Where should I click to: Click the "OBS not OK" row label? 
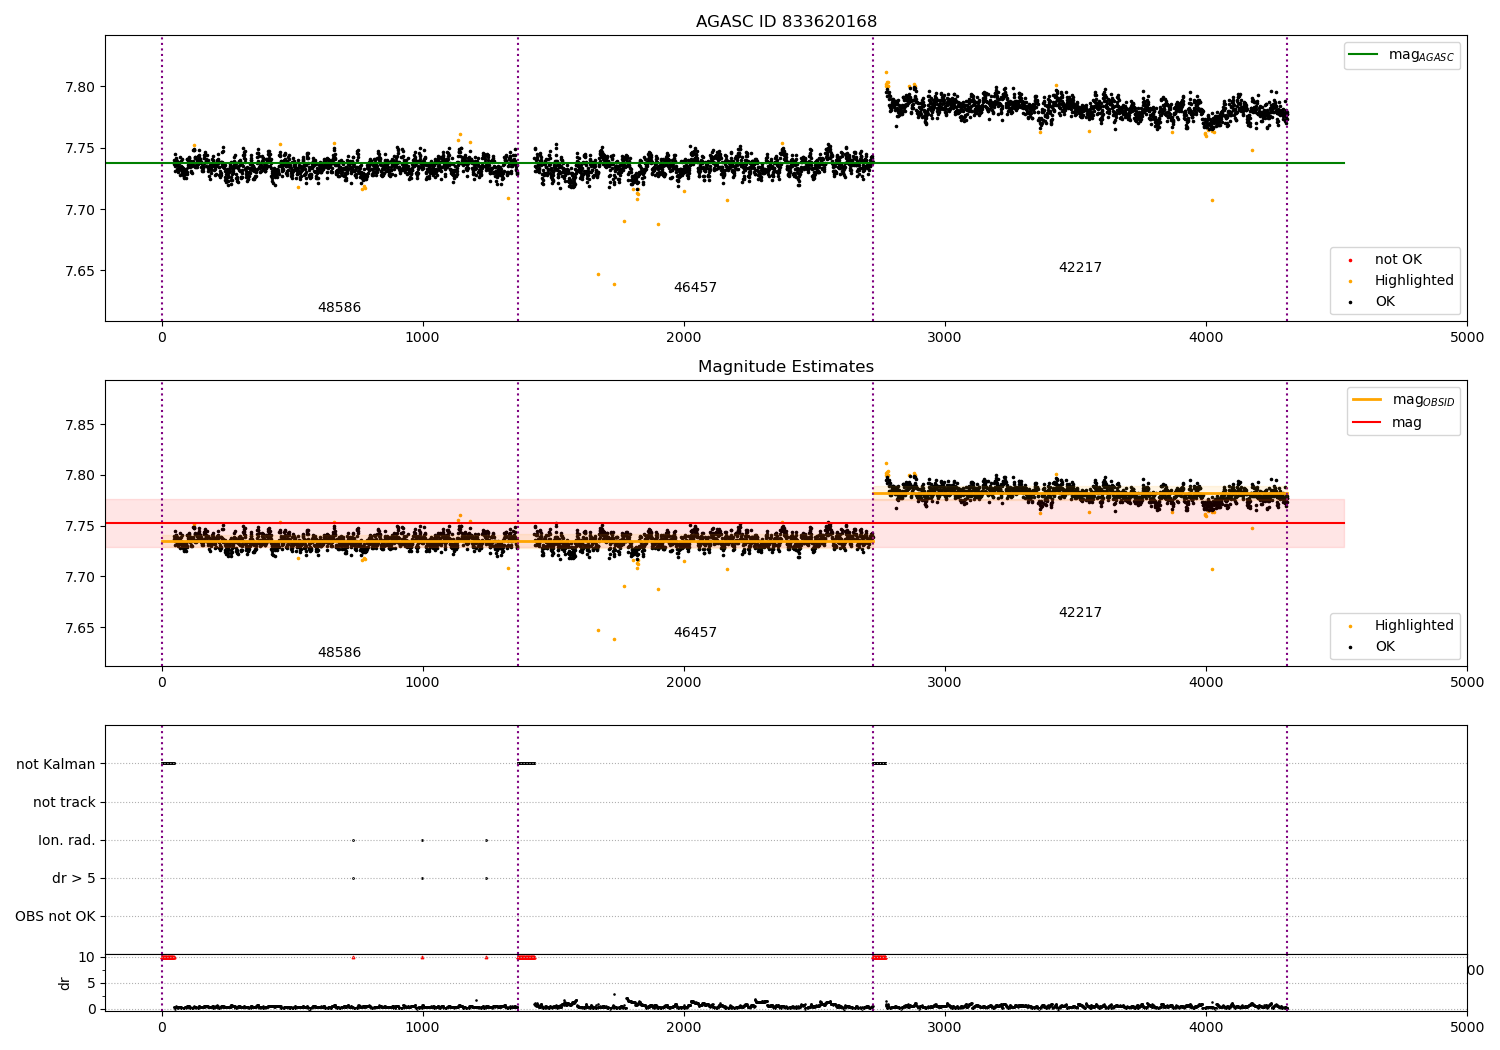[55, 916]
